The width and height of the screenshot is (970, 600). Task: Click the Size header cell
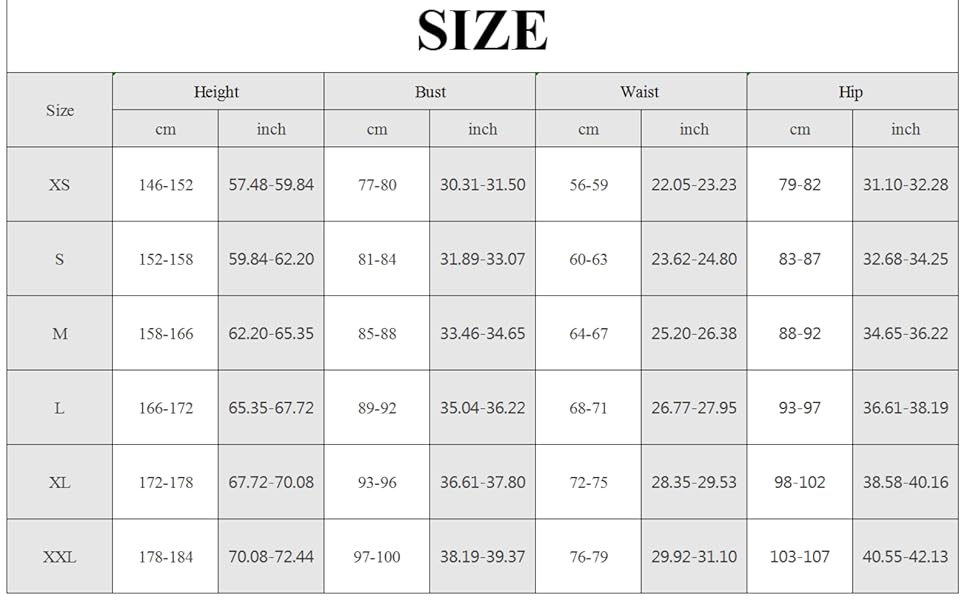60,110
